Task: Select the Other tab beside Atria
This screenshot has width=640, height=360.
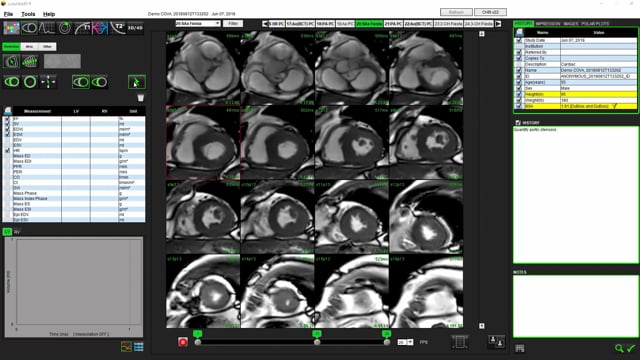Action: pyautogui.click(x=47, y=47)
